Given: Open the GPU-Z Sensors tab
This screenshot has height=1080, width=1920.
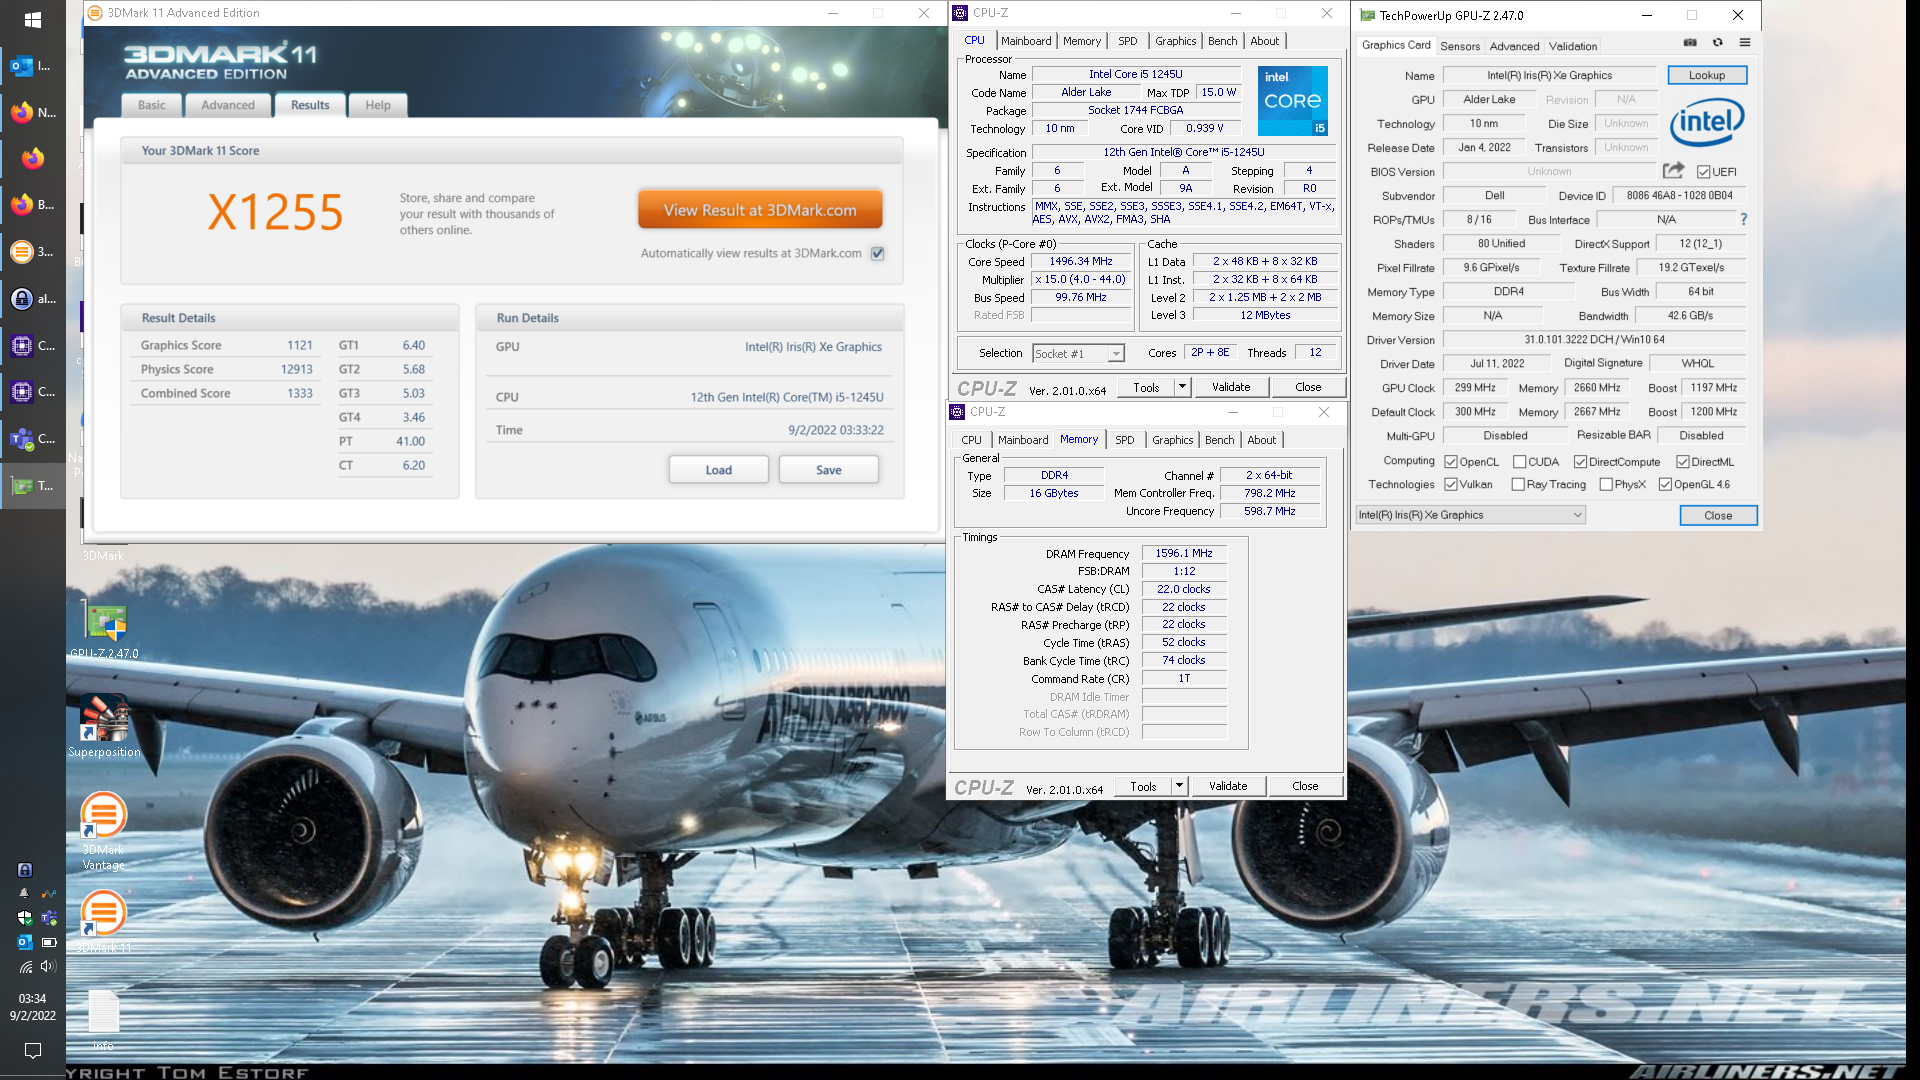Looking at the screenshot, I should (1460, 46).
